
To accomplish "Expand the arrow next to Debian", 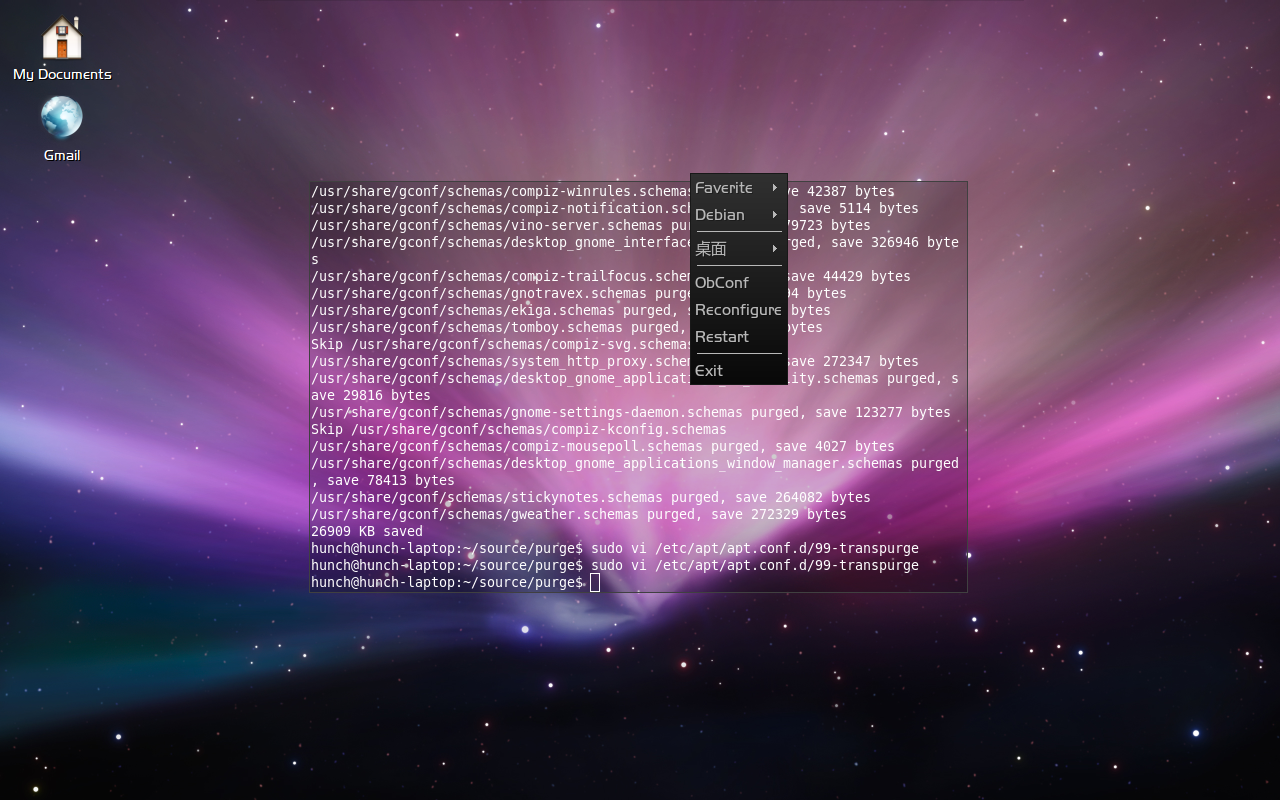I will [775, 215].
